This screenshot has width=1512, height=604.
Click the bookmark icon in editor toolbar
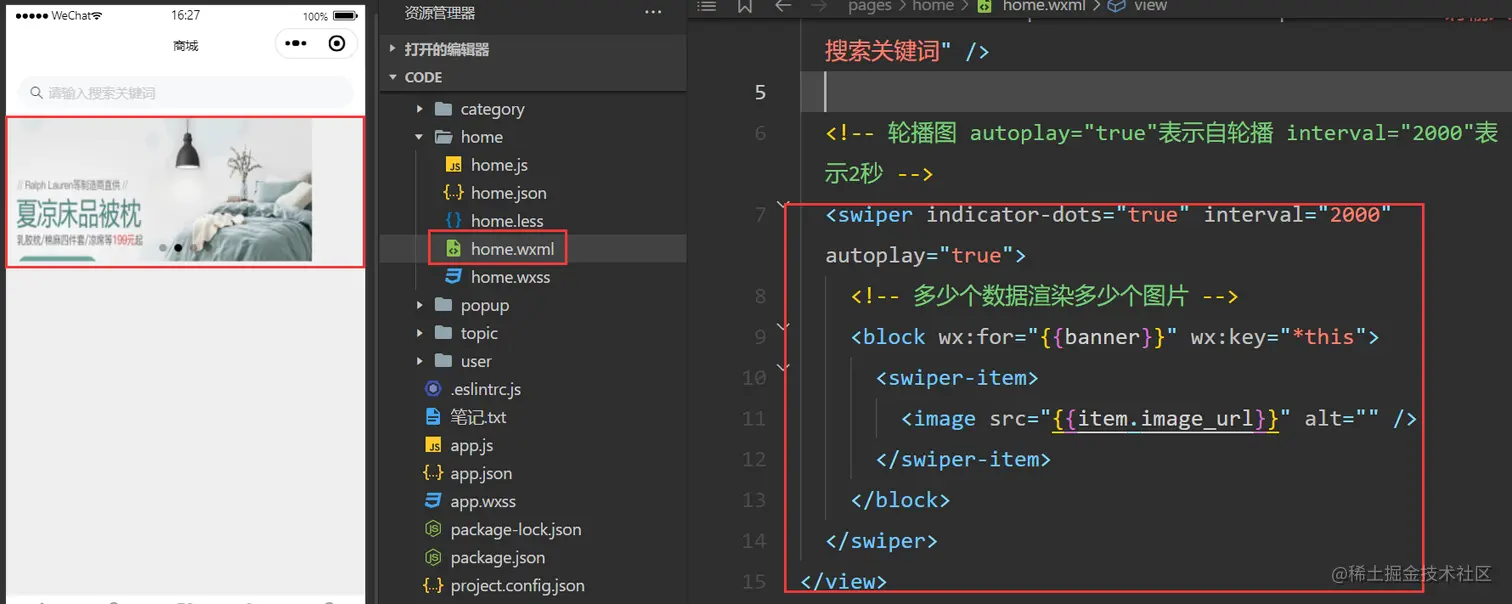[745, 6]
